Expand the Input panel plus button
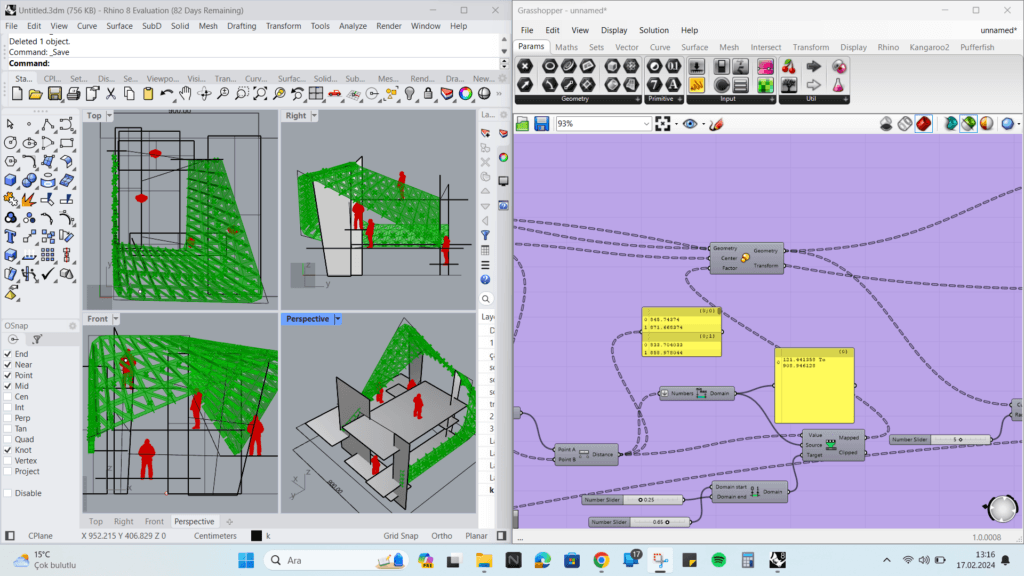This screenshot has height=576, width=1024. coord(772,99)
